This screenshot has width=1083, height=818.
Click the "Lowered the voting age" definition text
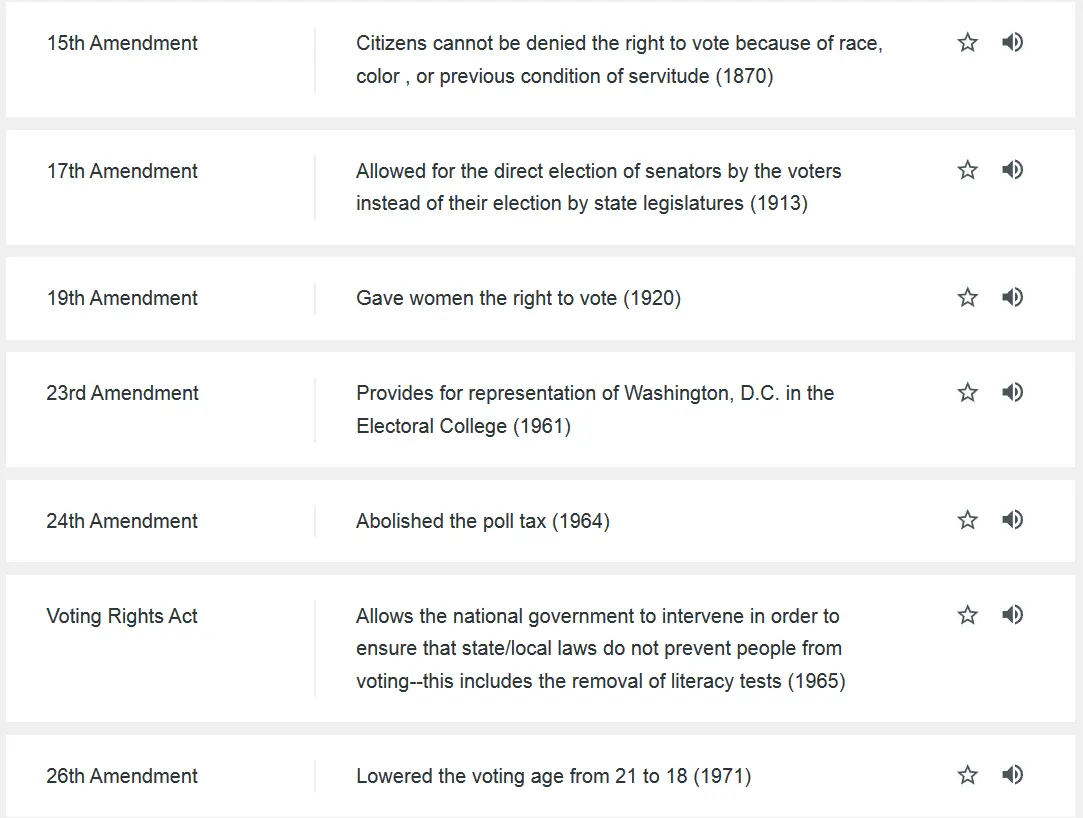[553, 776]
